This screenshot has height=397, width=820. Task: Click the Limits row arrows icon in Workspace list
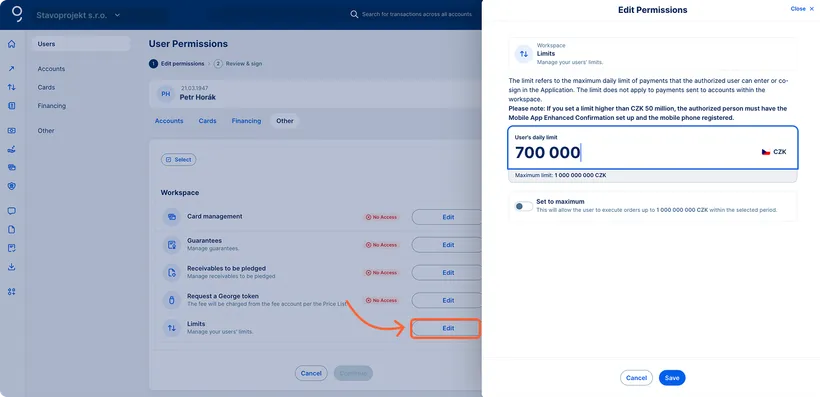click(171, 328)
